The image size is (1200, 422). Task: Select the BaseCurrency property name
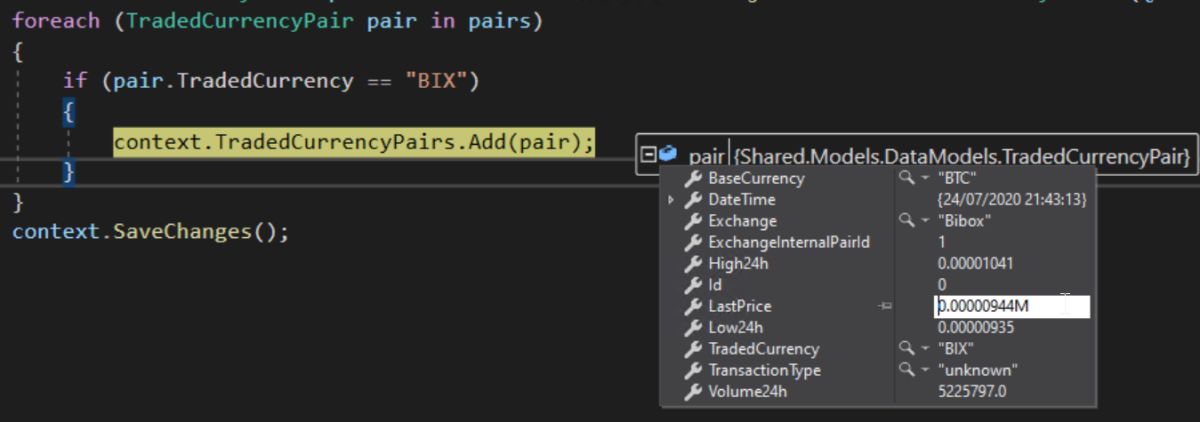pyautogui.click(x=756, y=179)
